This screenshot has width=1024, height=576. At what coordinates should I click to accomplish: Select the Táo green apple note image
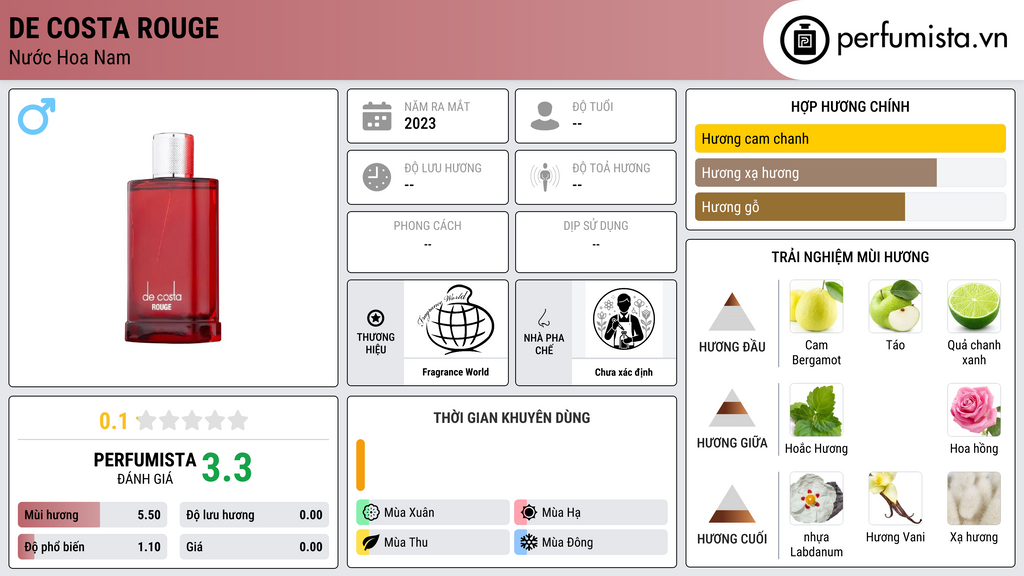[895, 306]
